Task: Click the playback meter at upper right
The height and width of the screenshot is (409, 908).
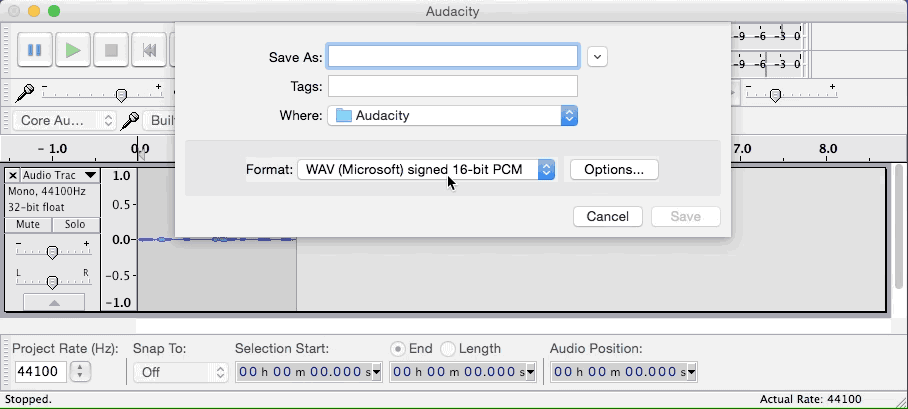Action: click(x=767, y=36)
